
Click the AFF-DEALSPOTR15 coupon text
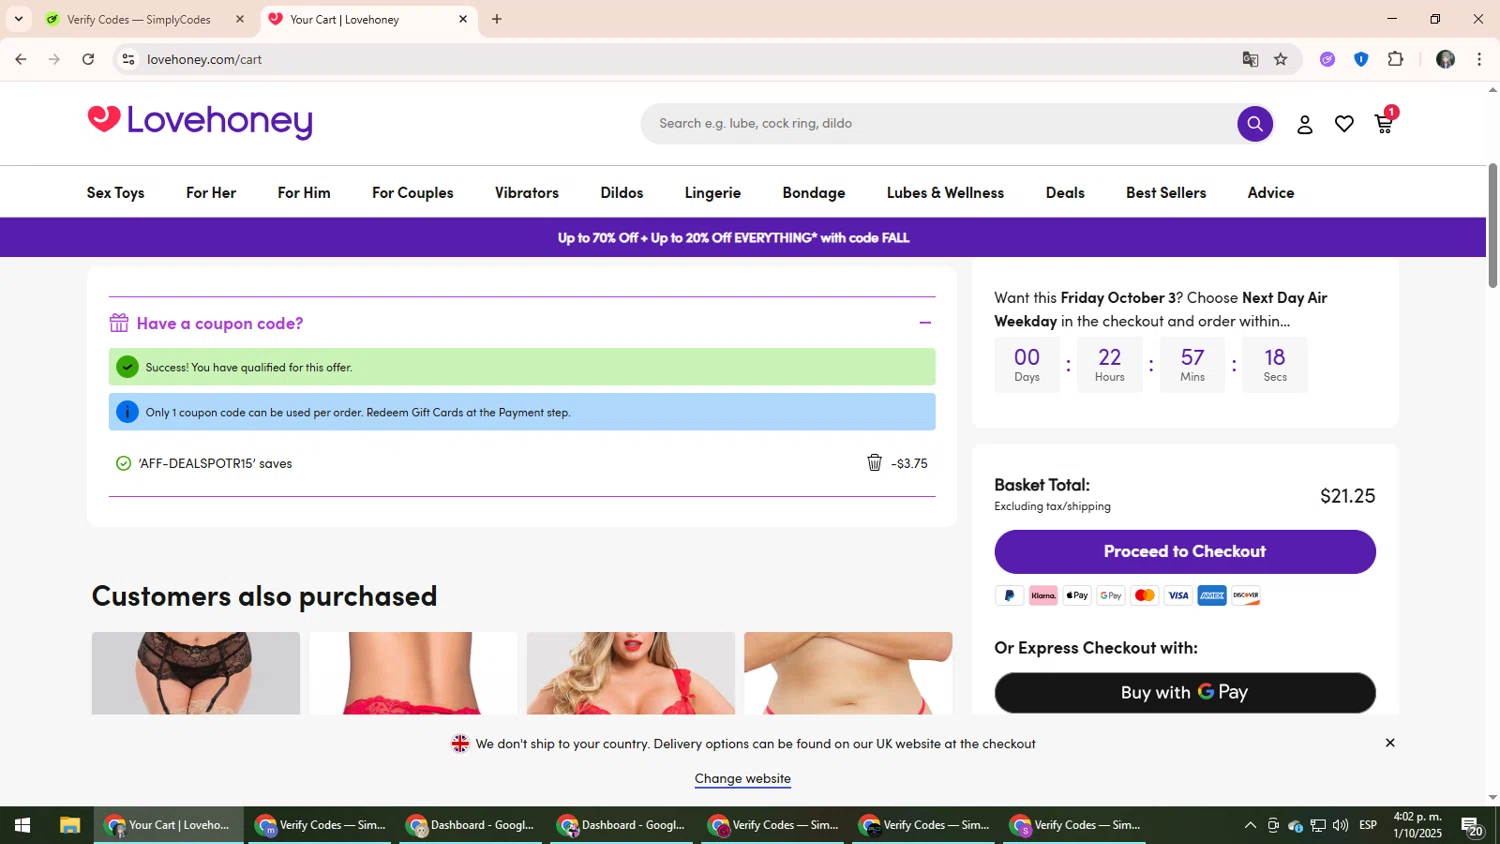tap(215, 463)
